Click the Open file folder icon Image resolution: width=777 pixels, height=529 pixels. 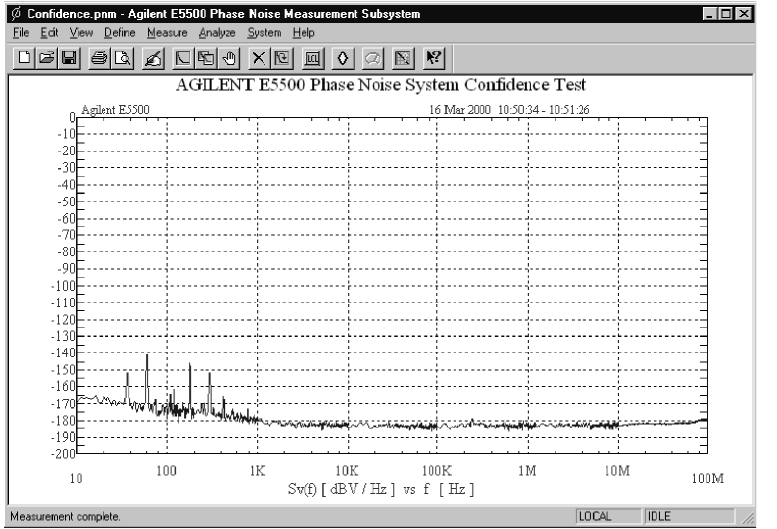point(47,58)
